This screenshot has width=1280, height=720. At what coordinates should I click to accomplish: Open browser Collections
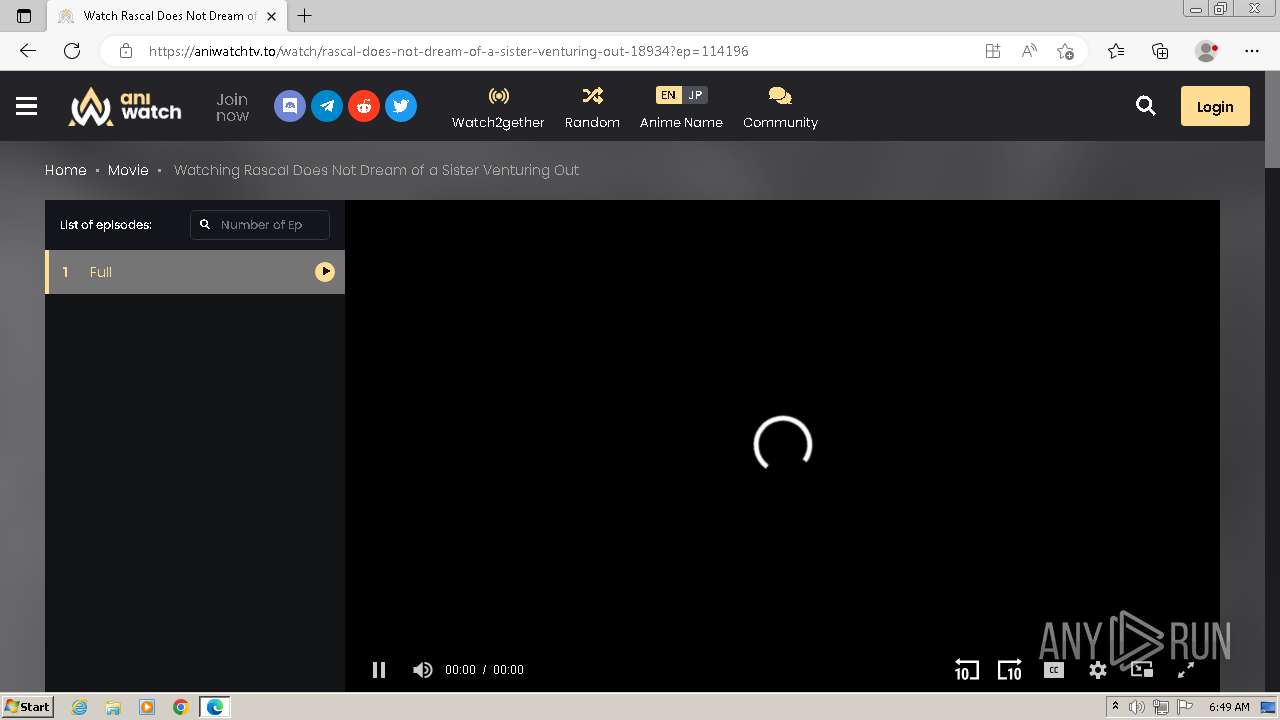pos(1160,51)
